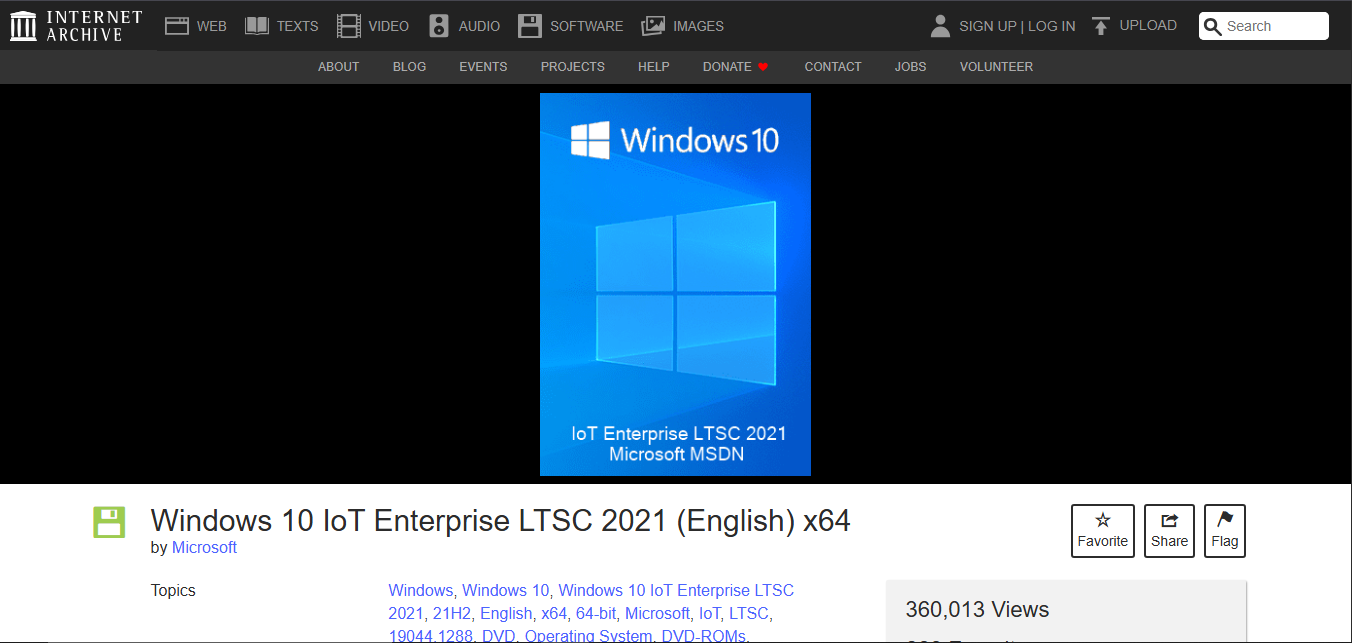This screenshot has height=643, width=1352.
Task: Open the CONTACT link
Action: pyautogui.click(x=833, y=67)
